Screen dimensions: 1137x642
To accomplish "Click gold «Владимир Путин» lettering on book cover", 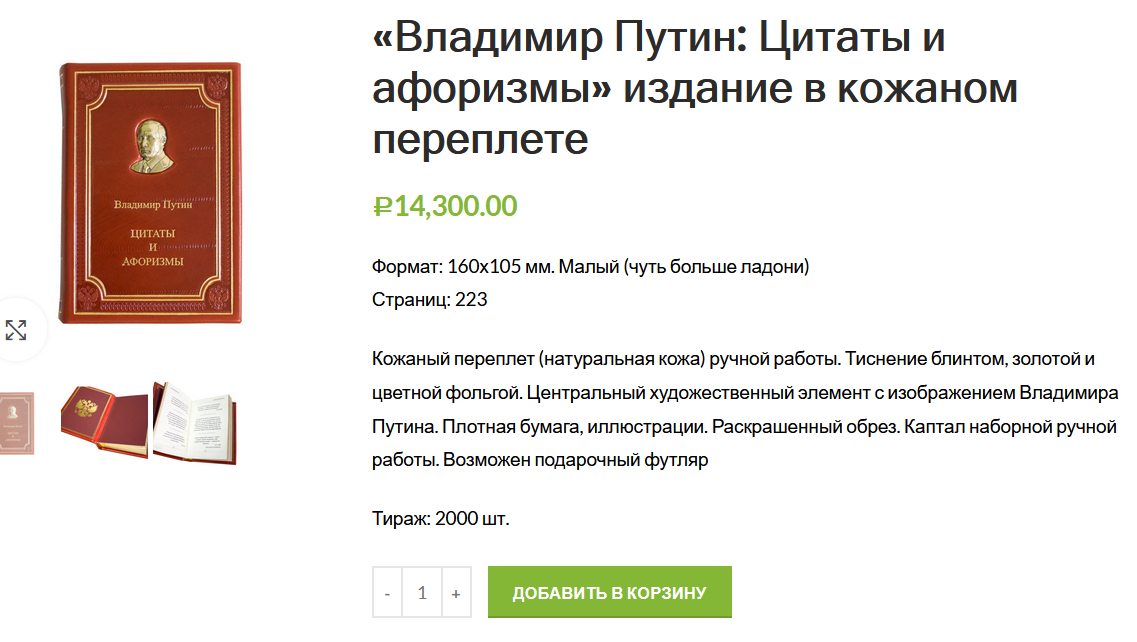I will (x=153, y=204).
